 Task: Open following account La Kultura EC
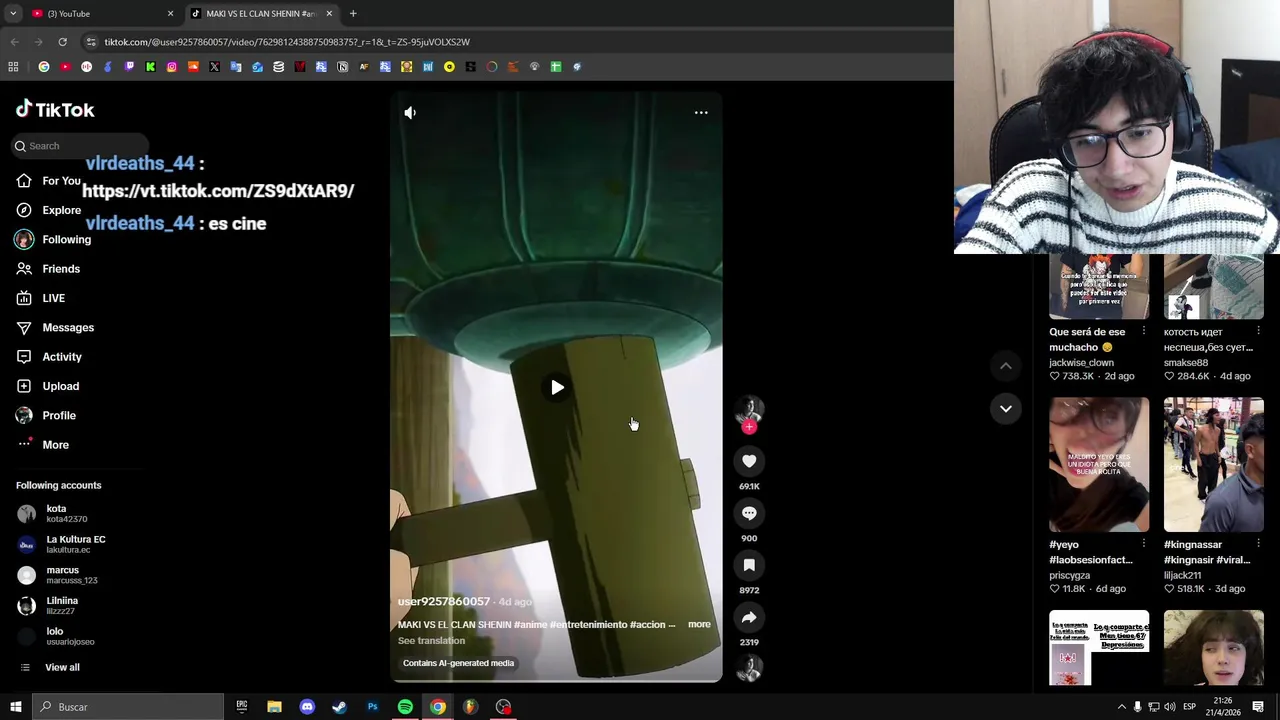tap(61, 544)
